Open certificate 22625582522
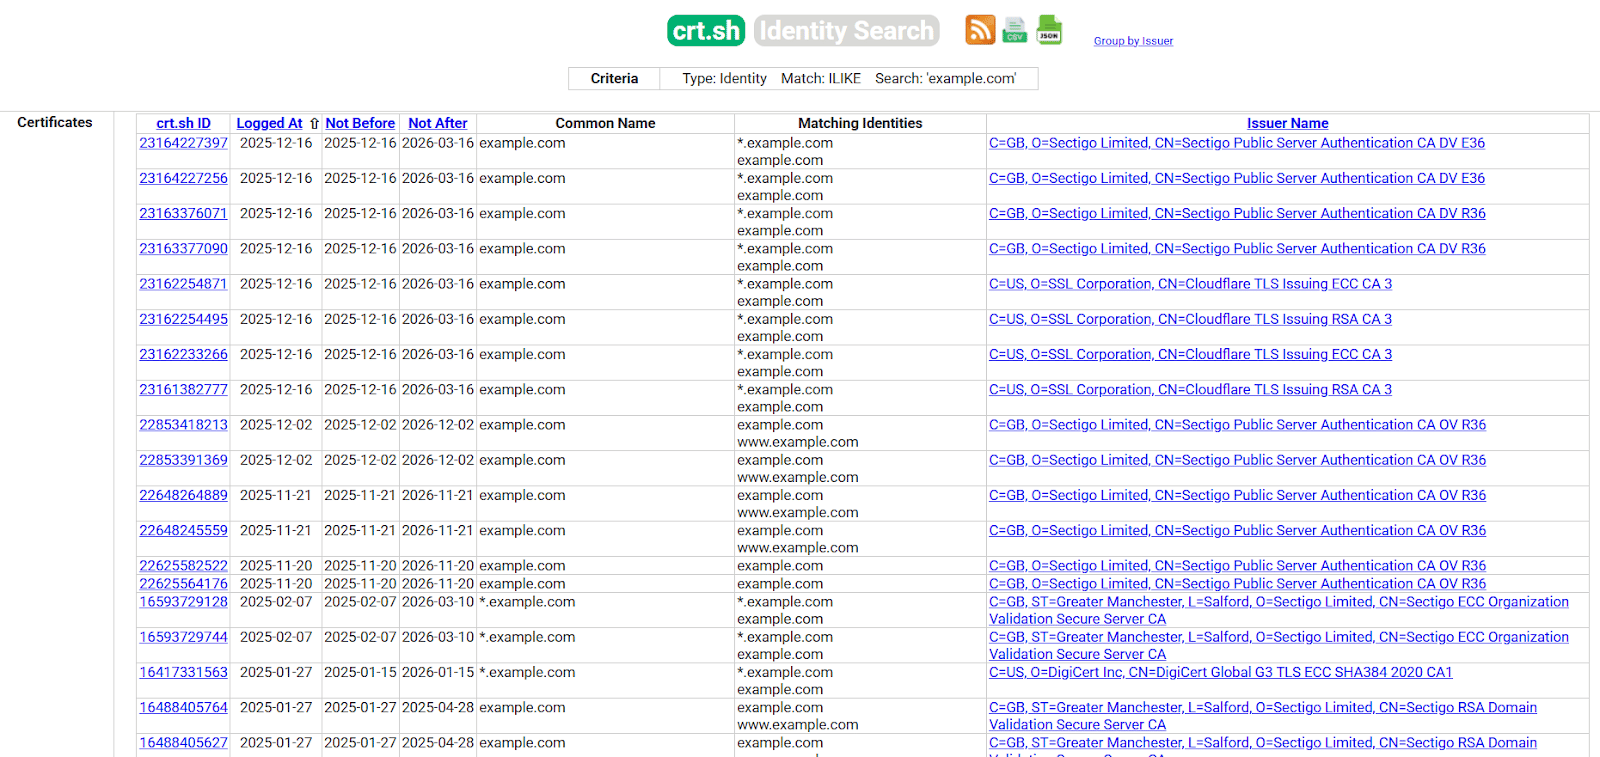1600x757 pixels. point(183,566)
